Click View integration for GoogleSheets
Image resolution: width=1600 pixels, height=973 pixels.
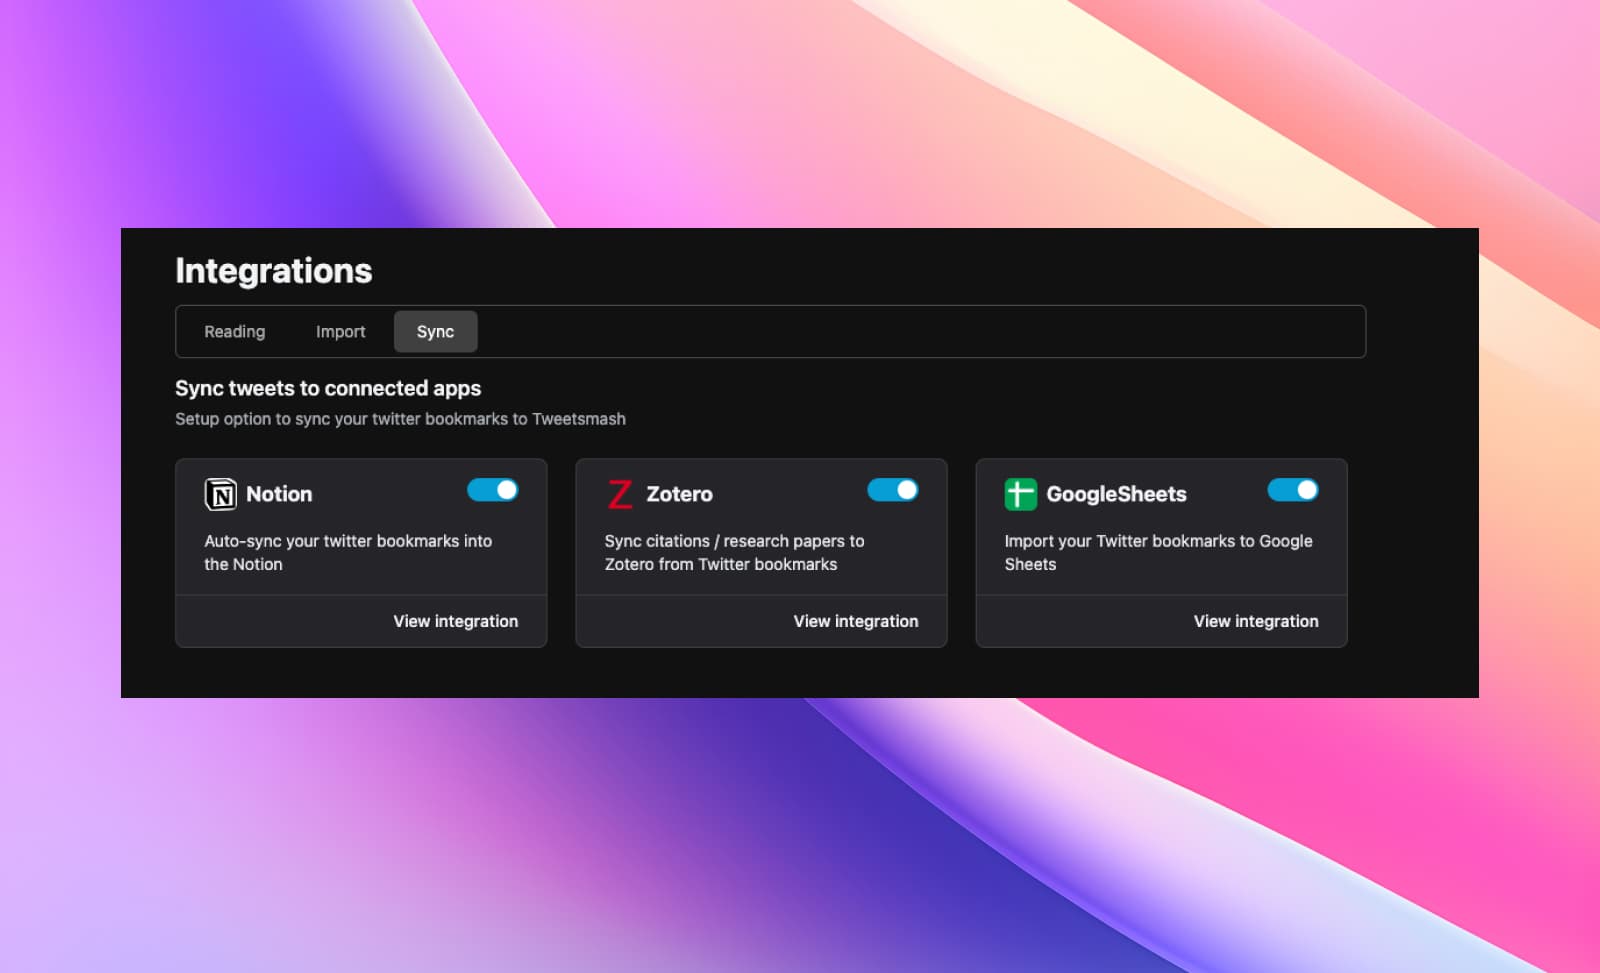click(x=1256, y=621)
